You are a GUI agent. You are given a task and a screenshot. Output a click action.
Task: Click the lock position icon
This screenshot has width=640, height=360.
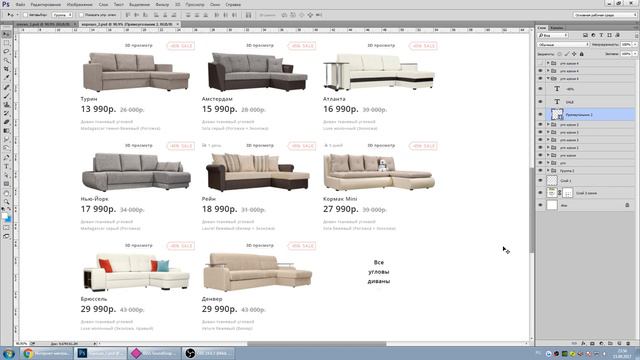574,54
